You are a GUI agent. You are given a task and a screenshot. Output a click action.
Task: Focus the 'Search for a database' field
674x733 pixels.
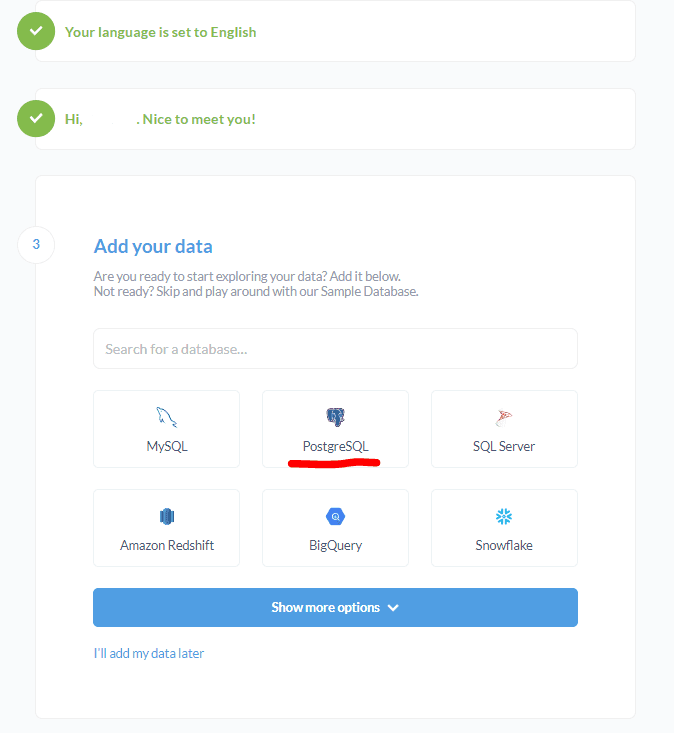click(x=335, y=349)
